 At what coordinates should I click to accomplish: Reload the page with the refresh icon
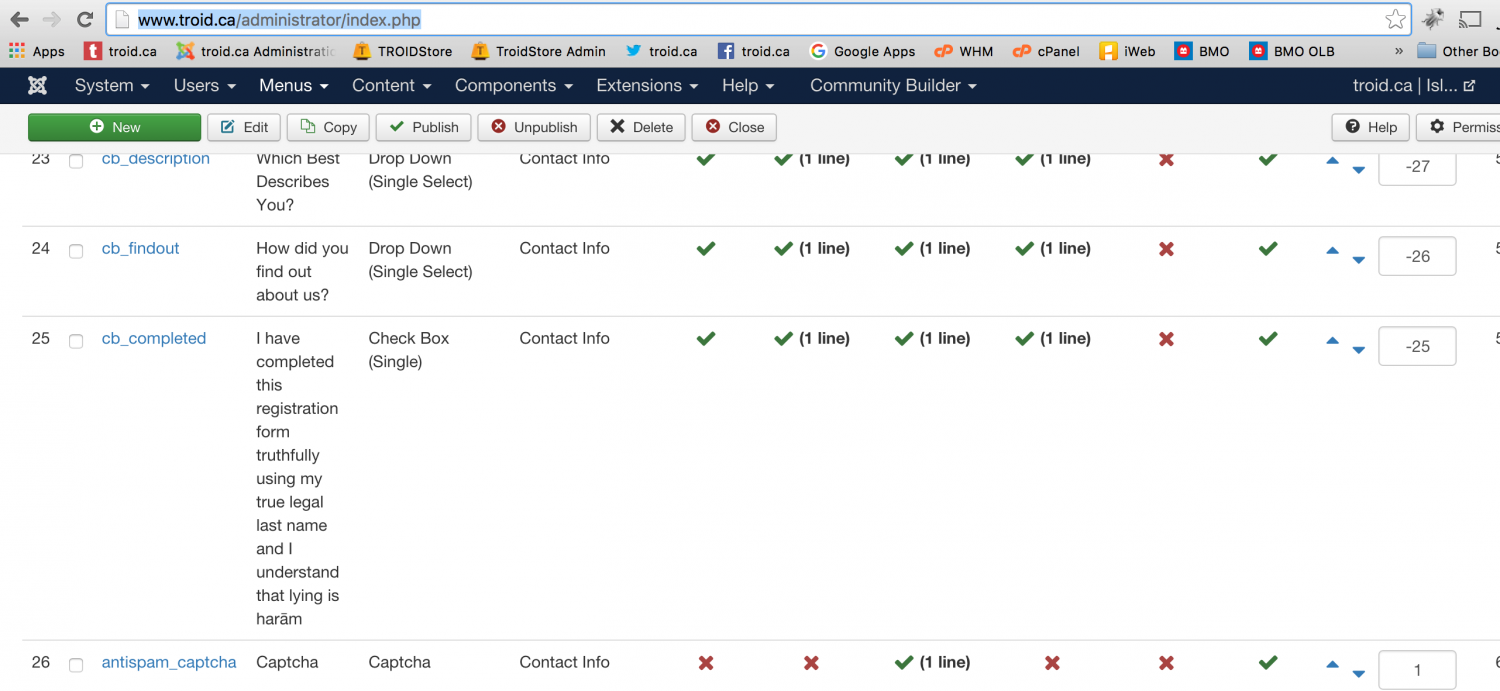click(85, 19)
